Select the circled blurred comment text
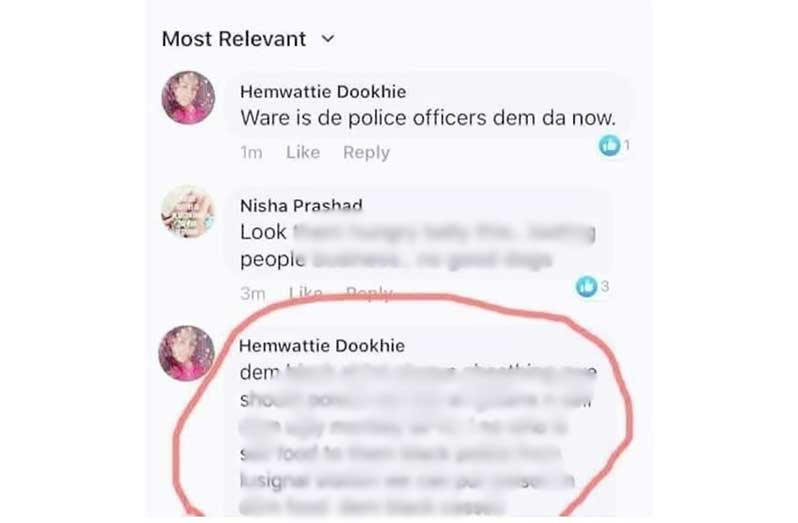Image resolution: width=798 pixels, height=523 pixels. click(x=417, y=440)
